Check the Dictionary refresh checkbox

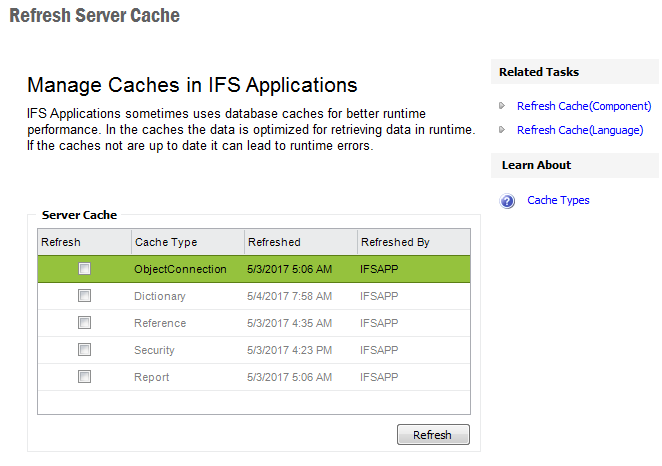[84, 295]
